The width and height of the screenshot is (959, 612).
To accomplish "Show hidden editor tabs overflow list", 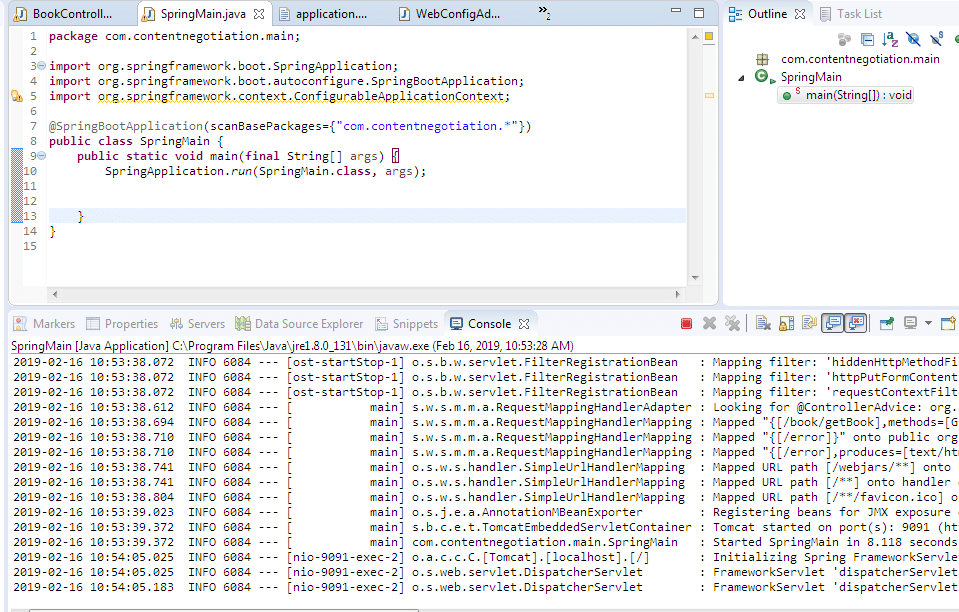I will click(x=544, y=13).
